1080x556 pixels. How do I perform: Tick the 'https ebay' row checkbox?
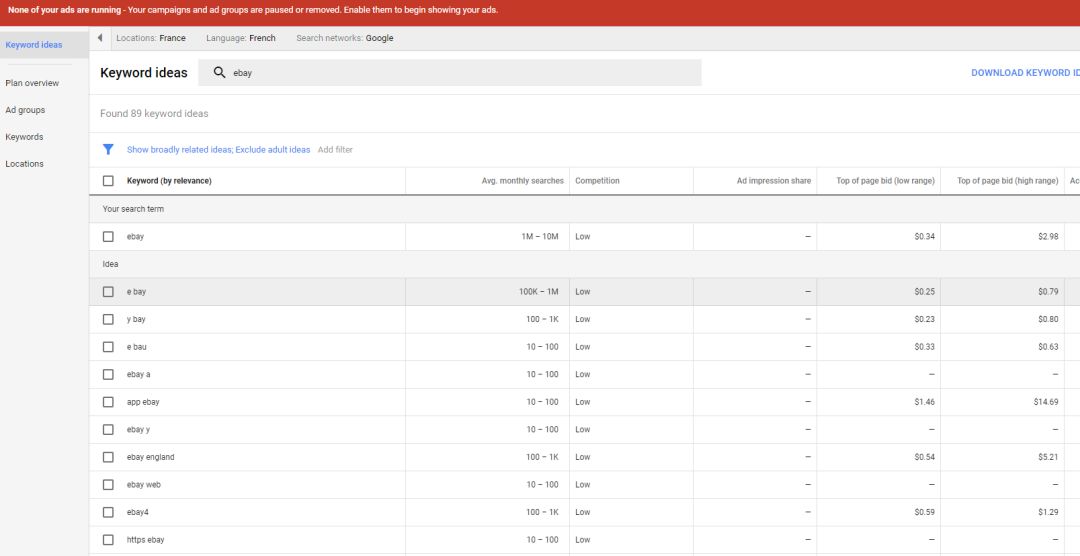click(x=108, y=540)
